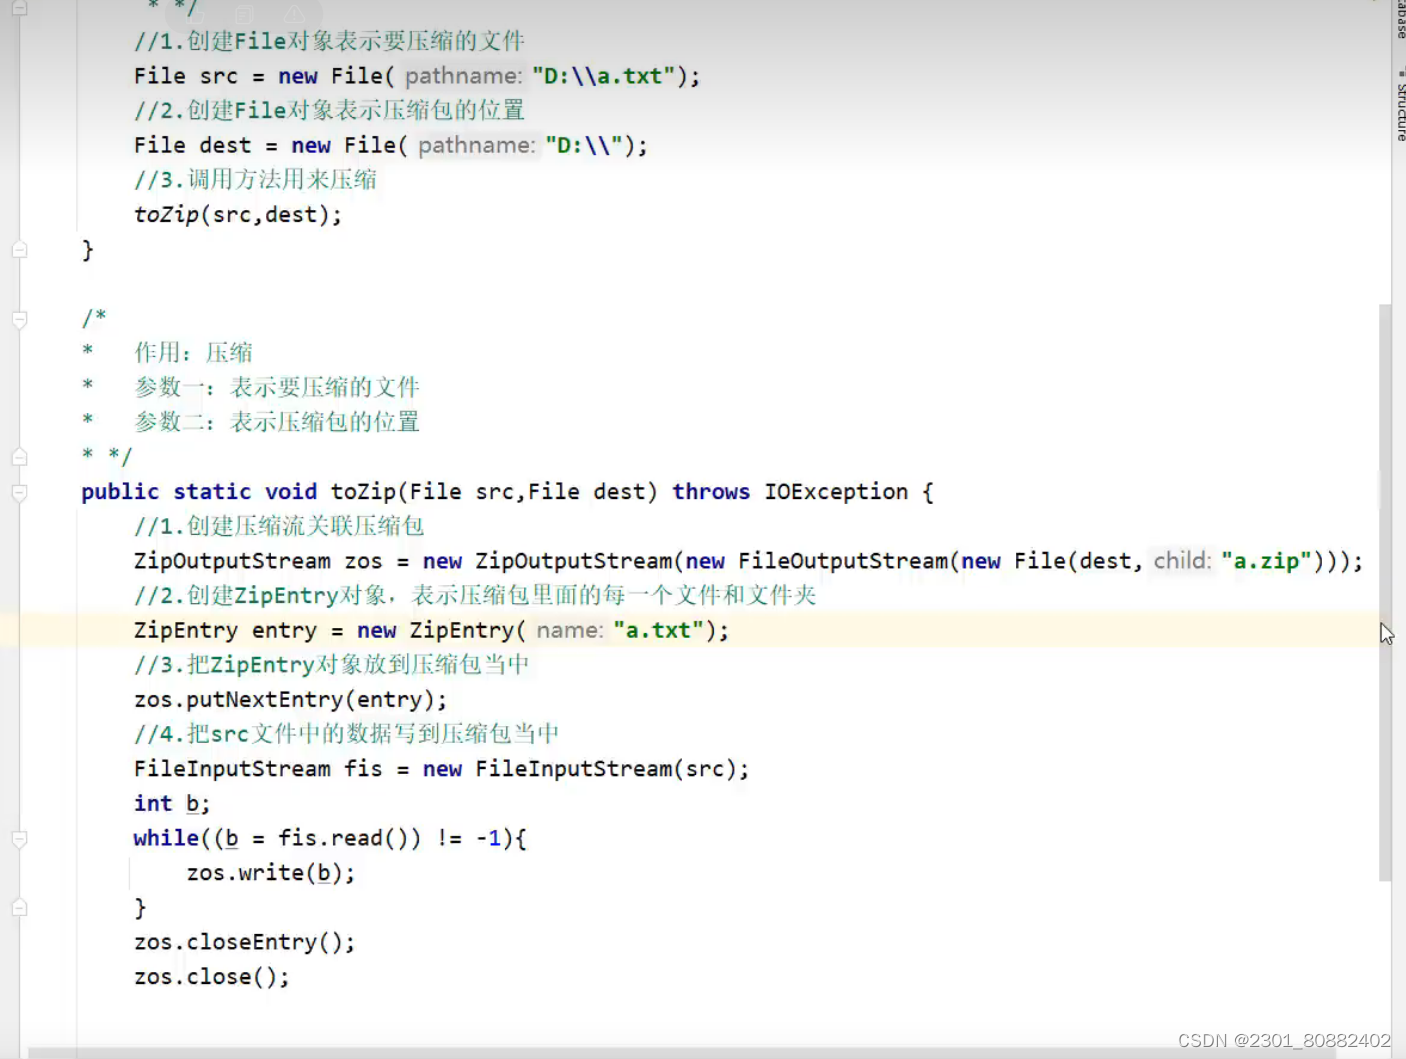This screenshot has width=1406, height=1059.
Task: Click the comment line 作用: 压缩
Action: [193, 353]
